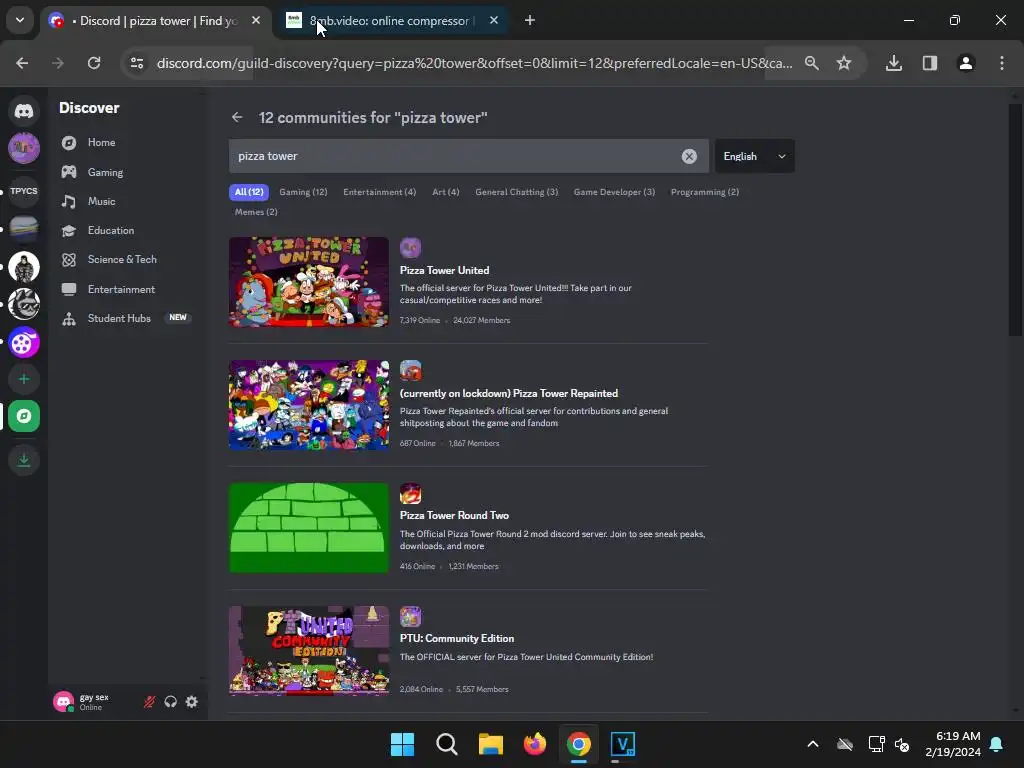Select the All (12) filter tab

coord(249,192)
